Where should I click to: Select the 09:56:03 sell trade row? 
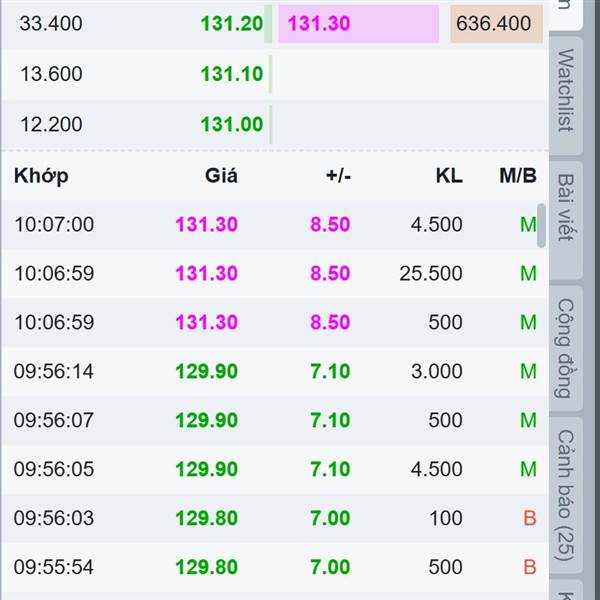(x=270, y=519)
